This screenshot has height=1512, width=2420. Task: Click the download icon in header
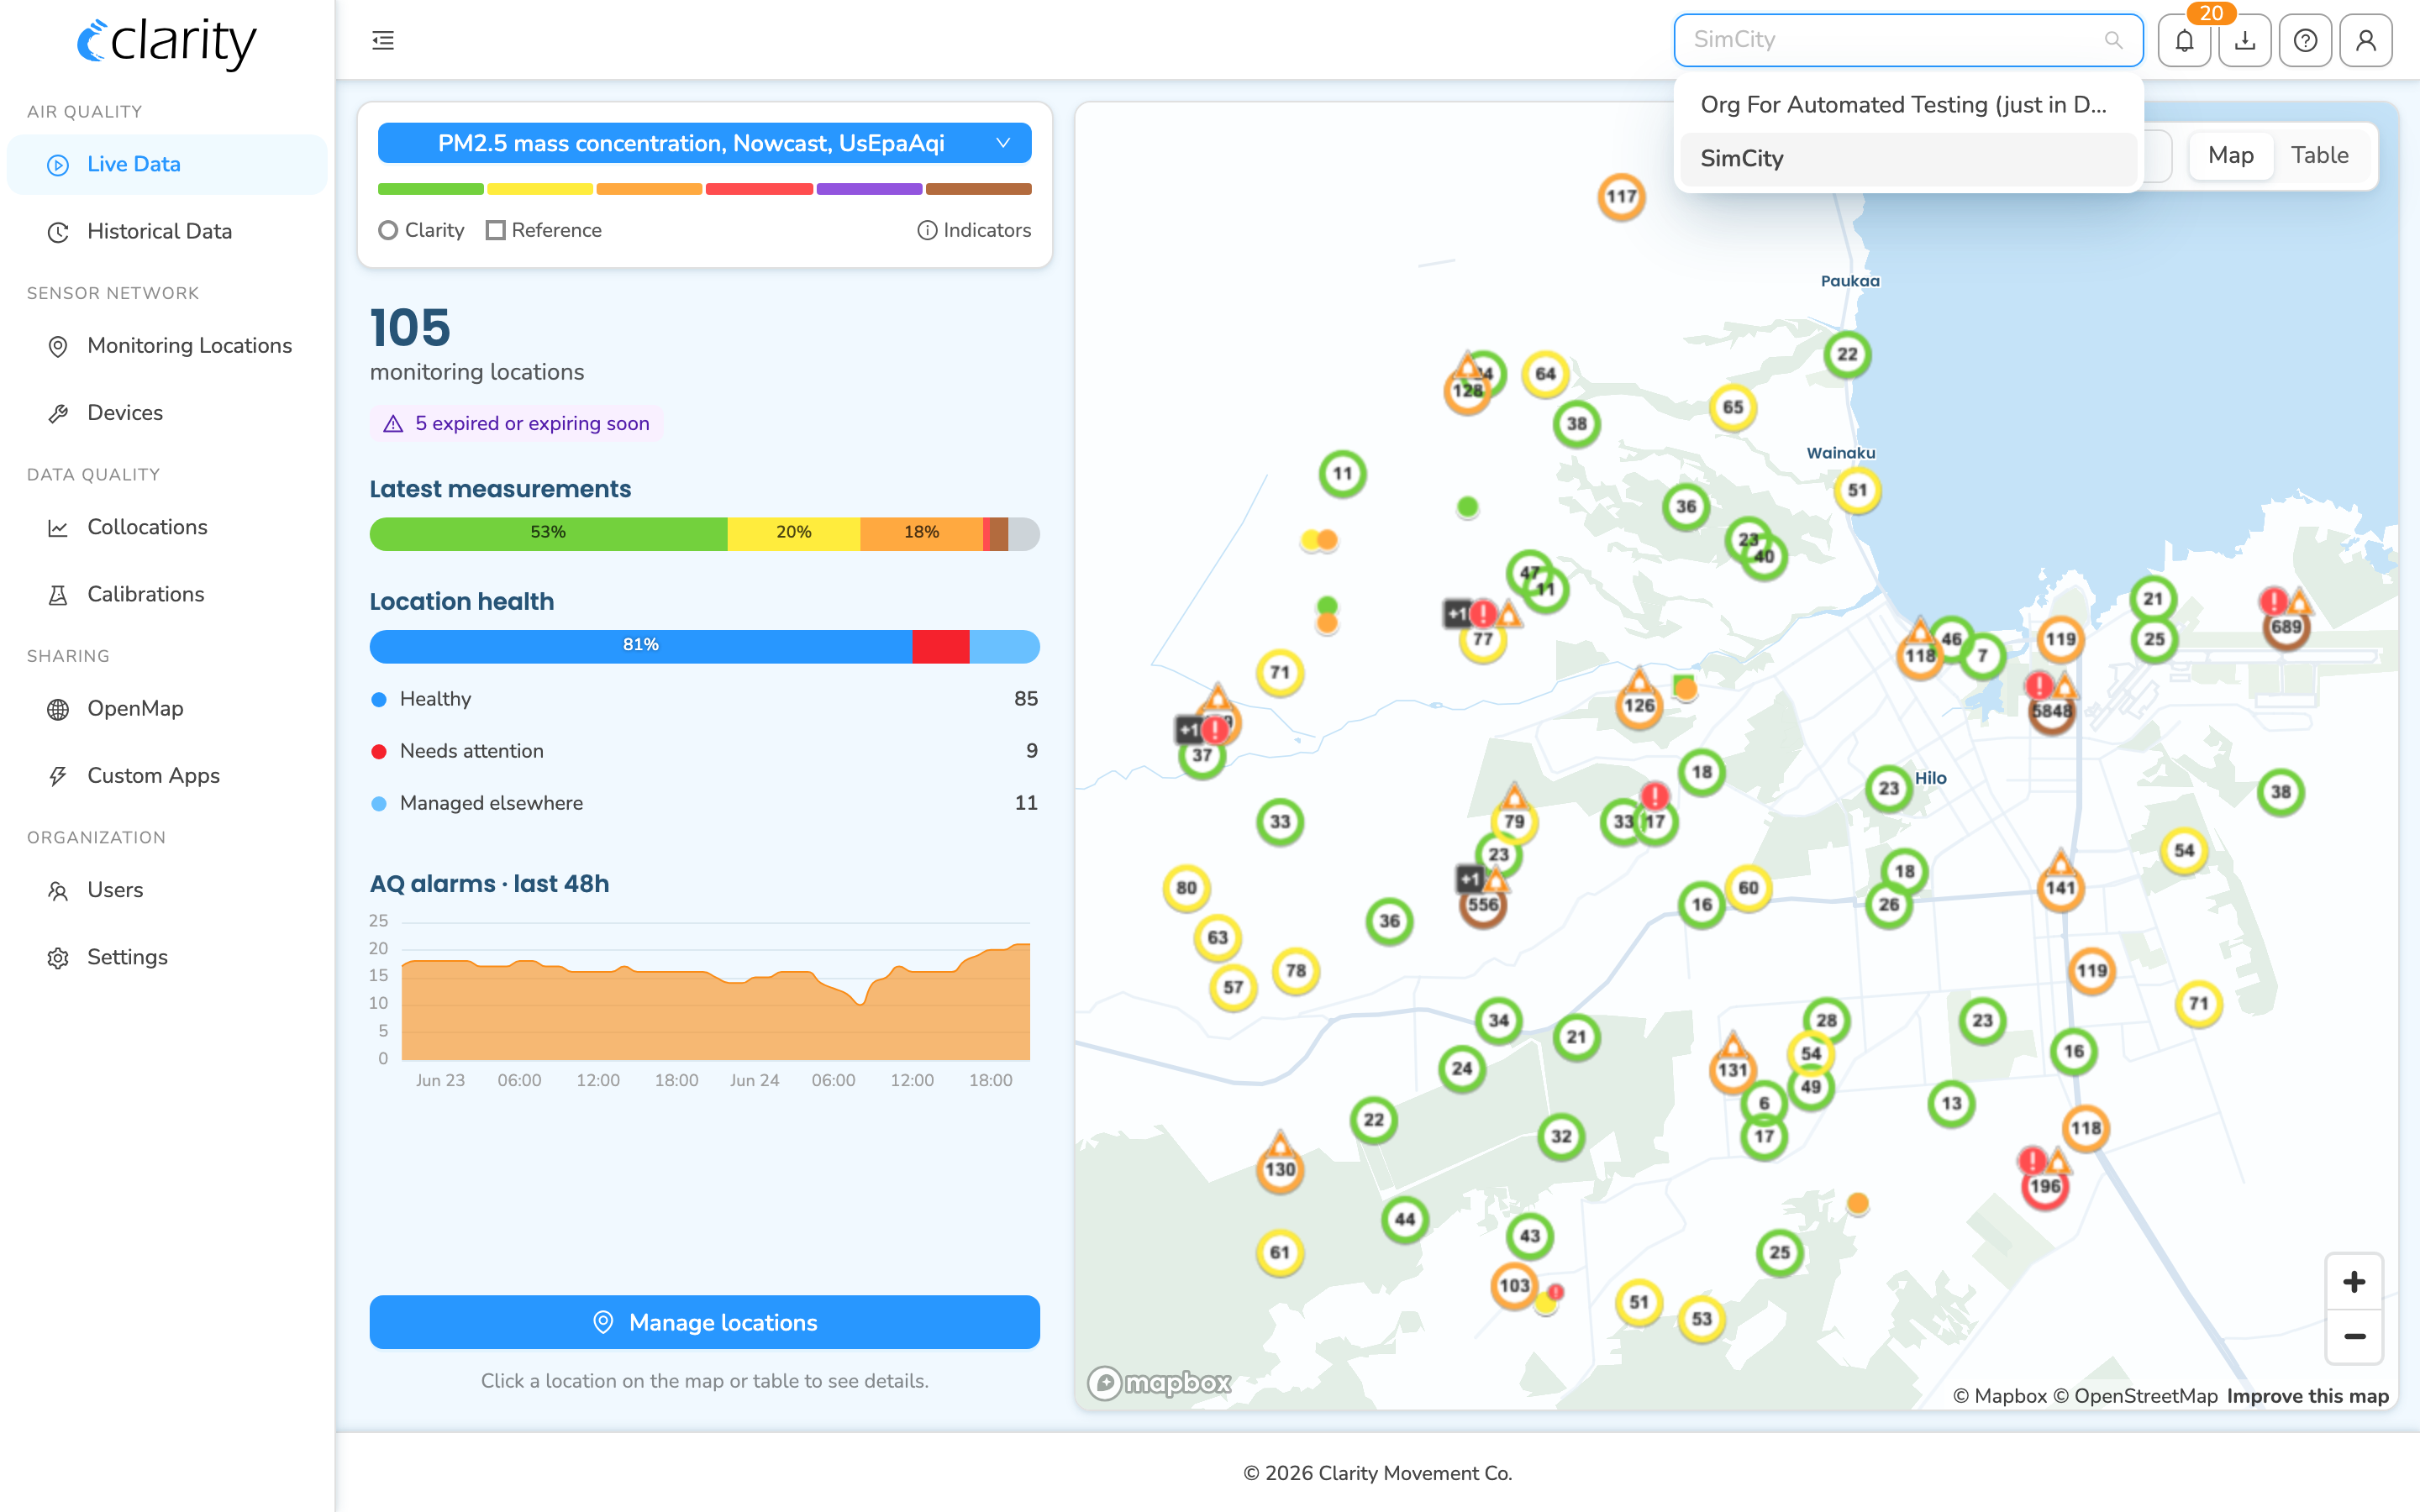(2245, 40)
